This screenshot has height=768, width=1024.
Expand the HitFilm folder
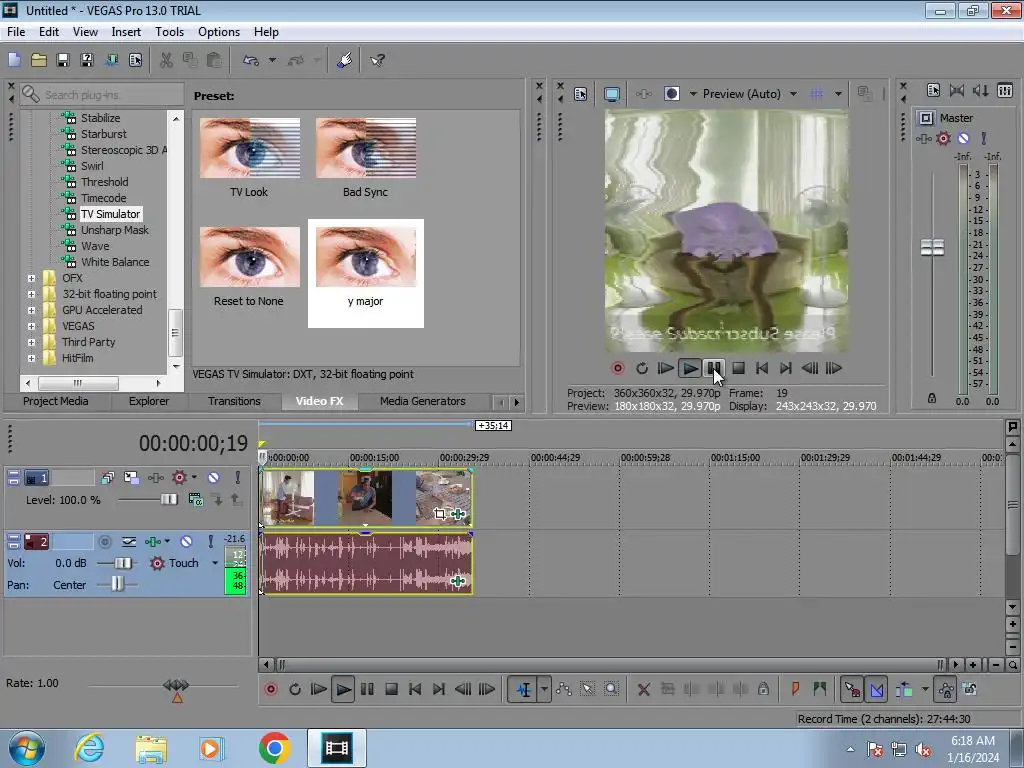pyautogui.click(x=31, y=358)
